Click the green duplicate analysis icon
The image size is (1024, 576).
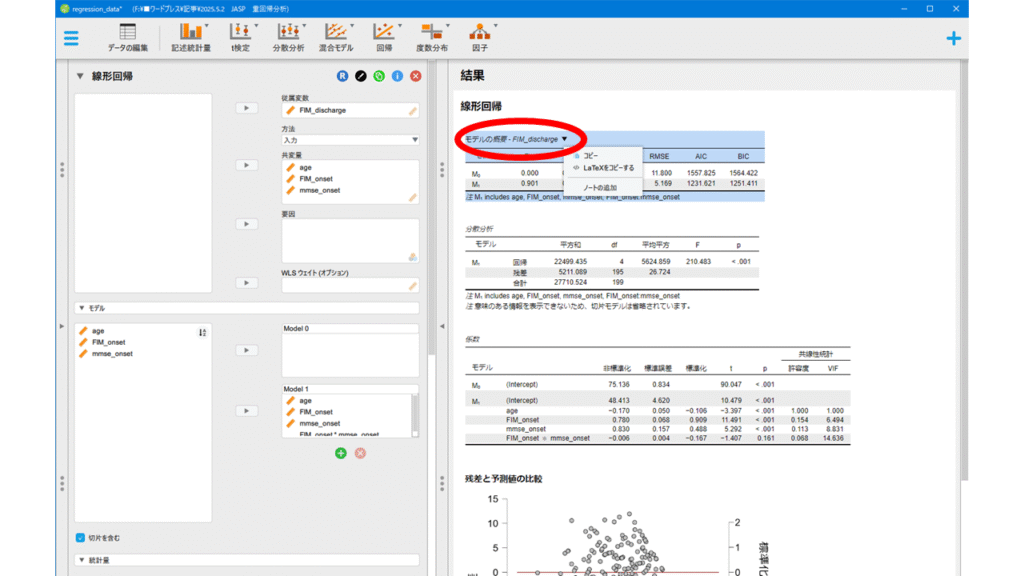(379, 76)
